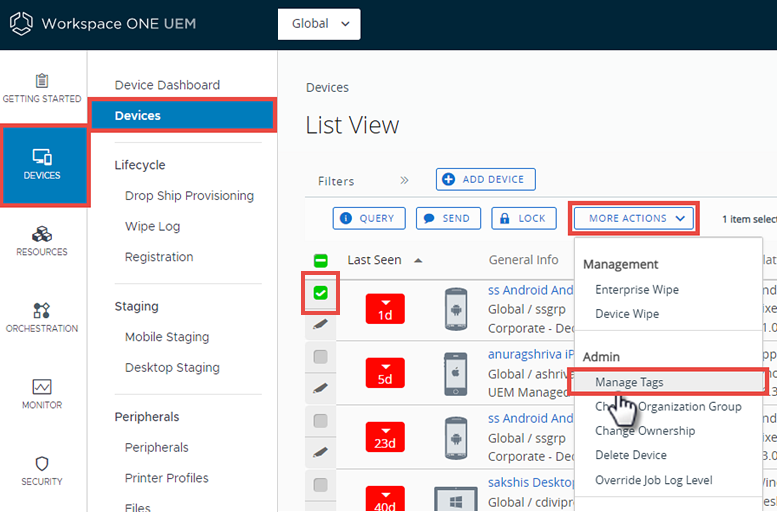The image size is (777, 512).
Task: Select the Devices sidebar icon
Action: click(42, 157)
